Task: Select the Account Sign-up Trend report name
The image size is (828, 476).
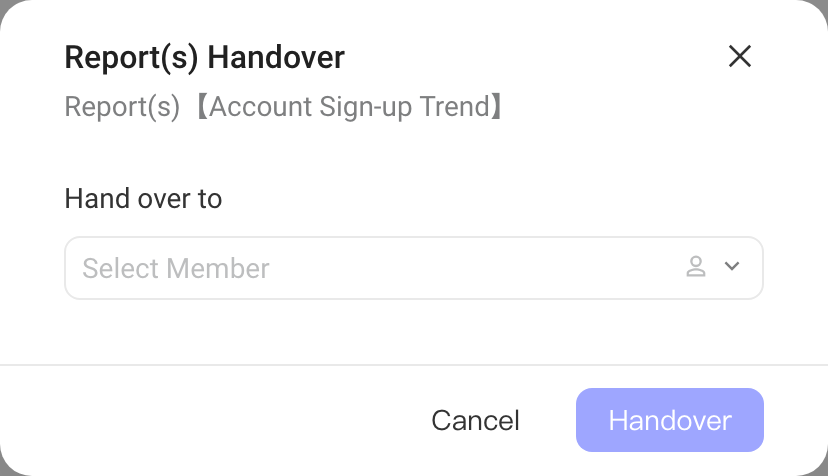Action: point(350,107)
